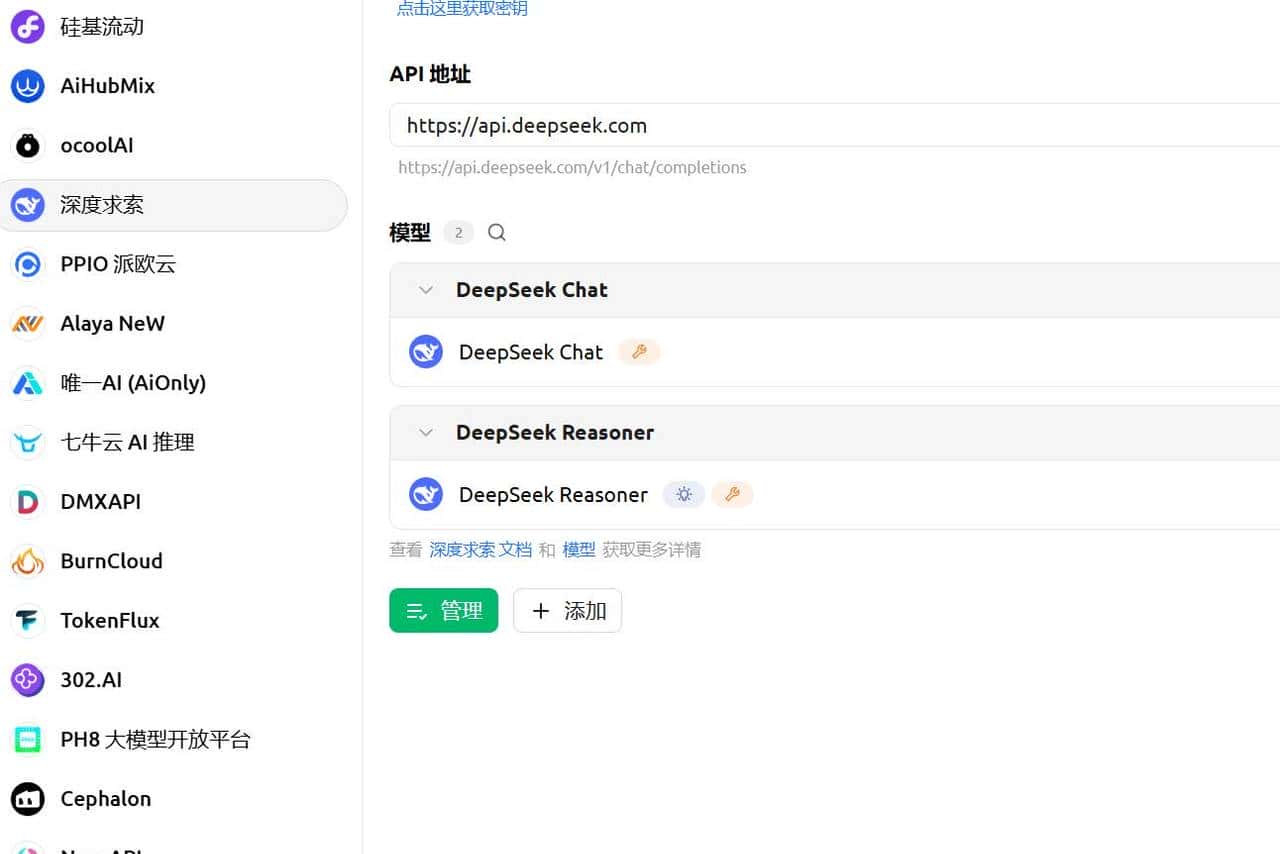
Task: Click the Alaya NeW provider icon
Action: [x=27, y=323]
